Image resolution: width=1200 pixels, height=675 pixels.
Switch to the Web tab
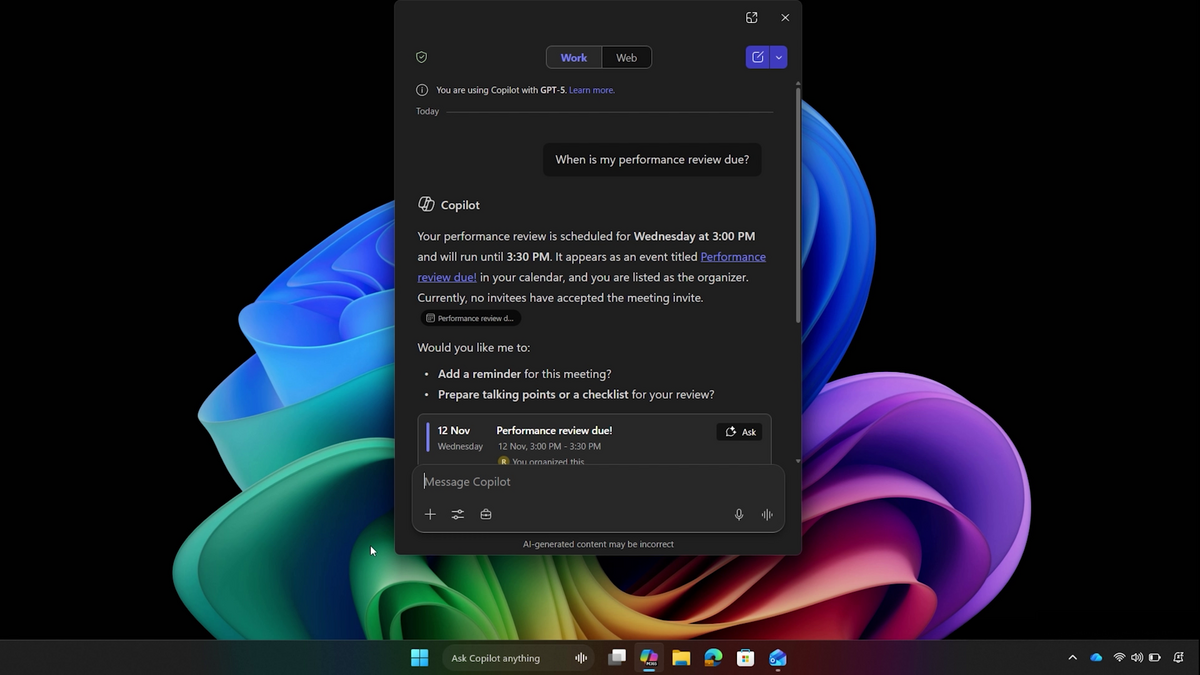pyautogui.click(x=626, y=57)
